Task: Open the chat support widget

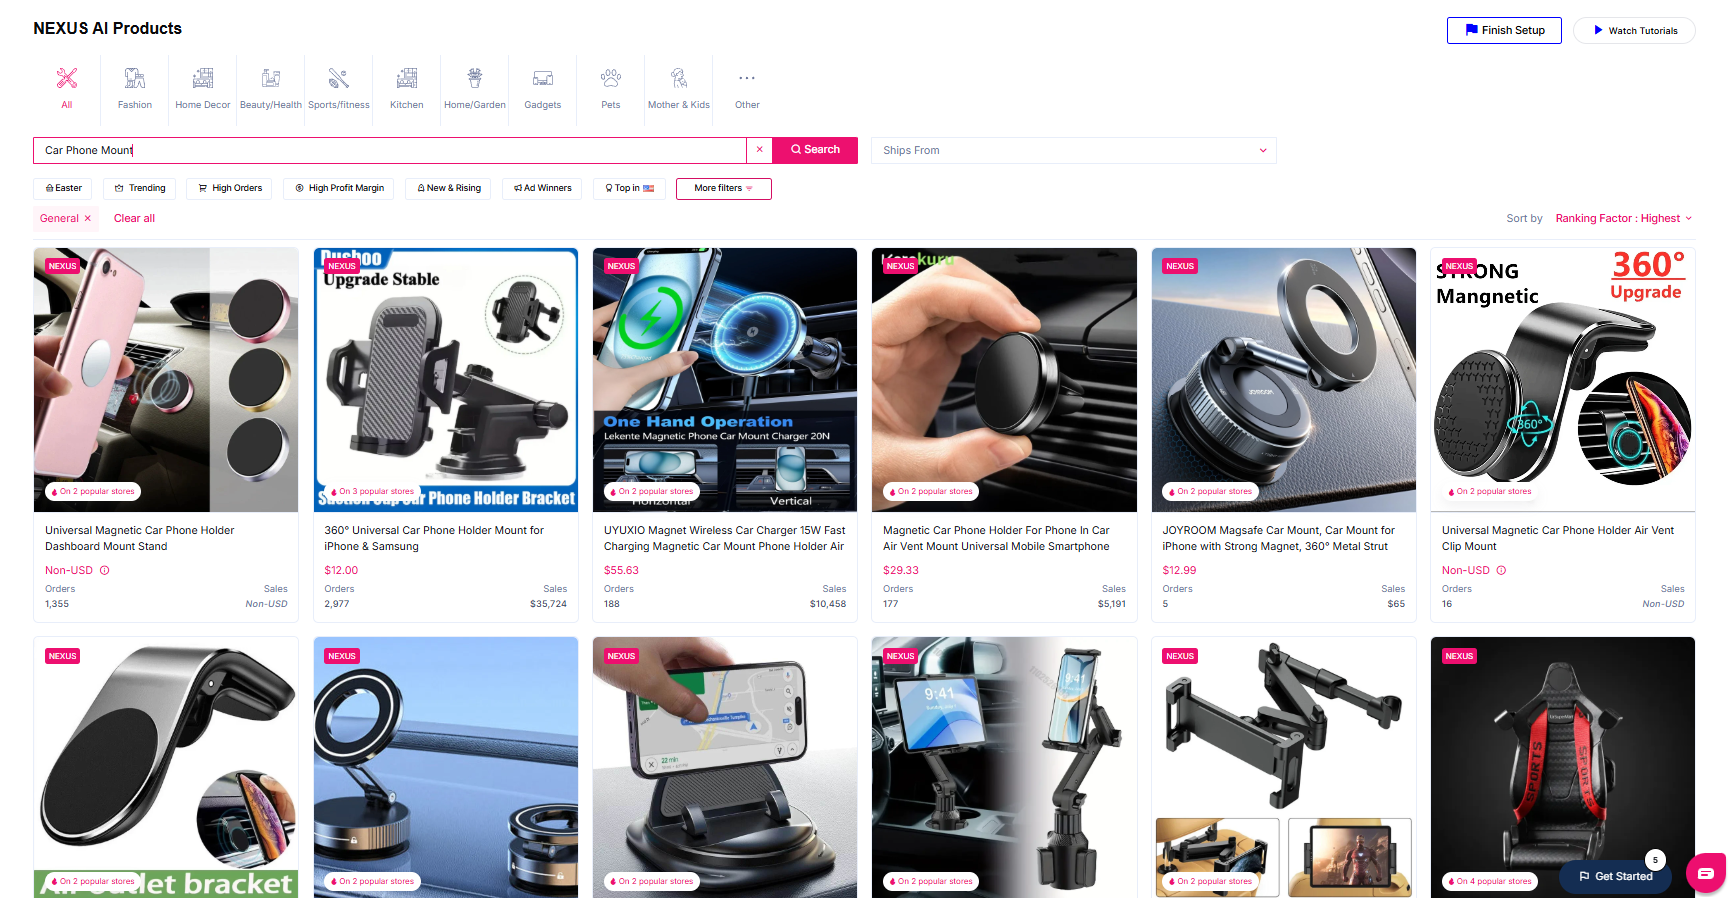Action: [x=1706, y=873]
